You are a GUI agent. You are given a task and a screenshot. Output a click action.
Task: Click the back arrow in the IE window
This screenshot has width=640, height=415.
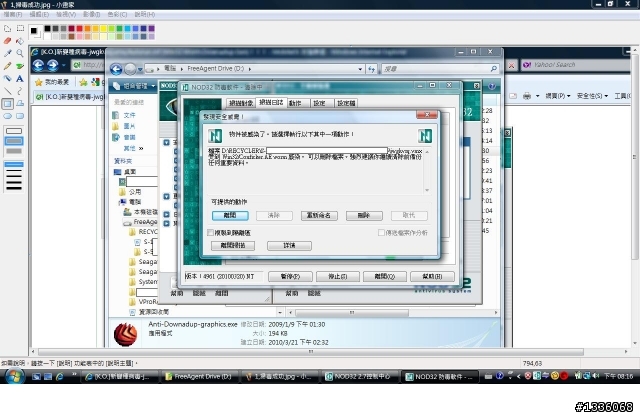click(x=38, y=65)
